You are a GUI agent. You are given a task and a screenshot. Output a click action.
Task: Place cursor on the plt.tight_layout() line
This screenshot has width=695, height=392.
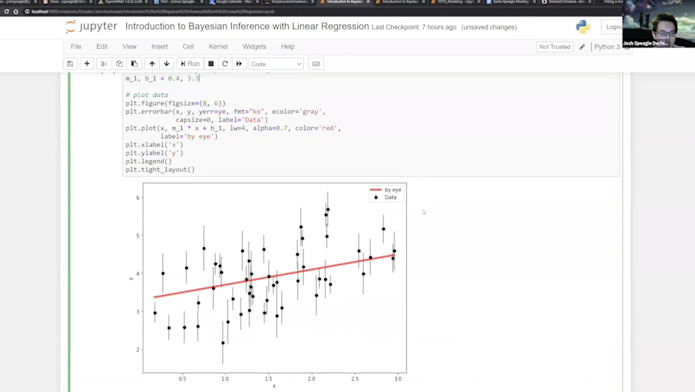(x=160, y=170)
